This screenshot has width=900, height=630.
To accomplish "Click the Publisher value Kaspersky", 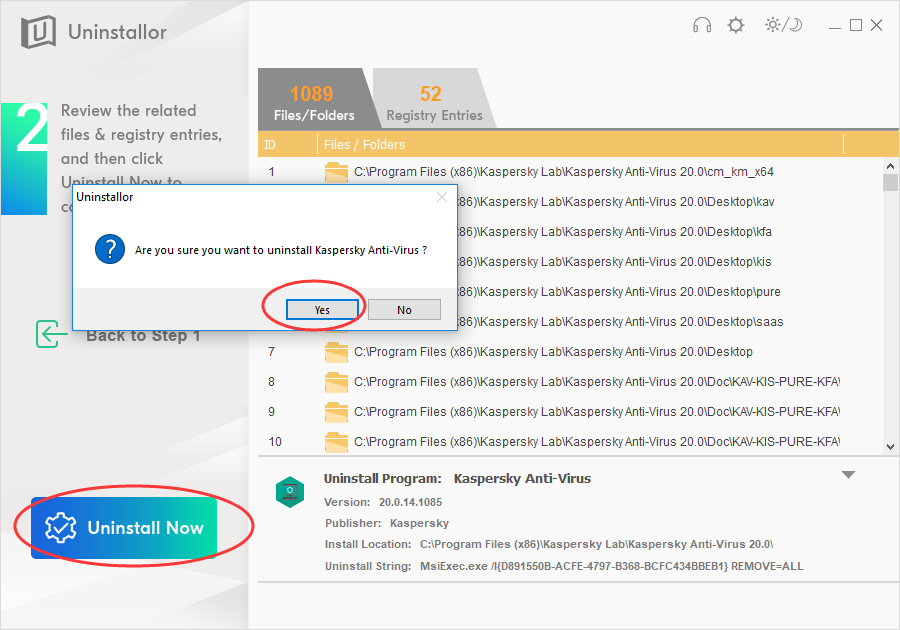I will (419, 523).
